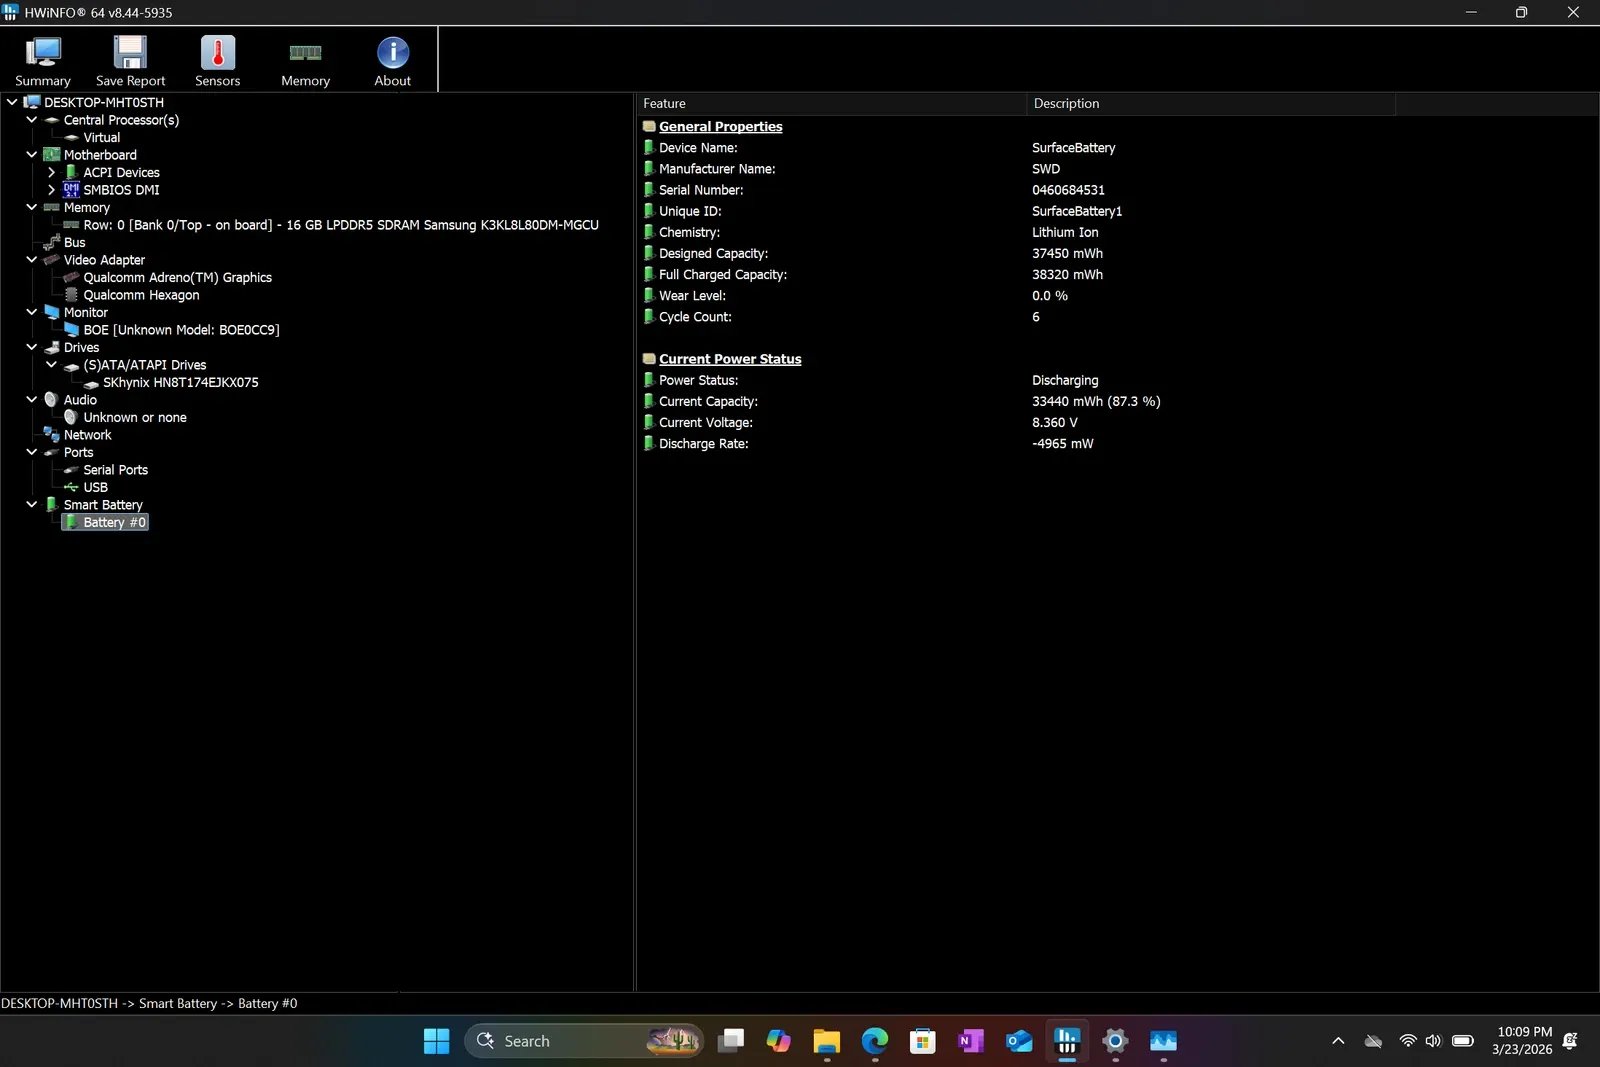This screenshot has height=1067, width=1600.
Task: Click the HWiNFO icon in the taskbar
Action: pyautogui.click(x=1066, y=1041)
